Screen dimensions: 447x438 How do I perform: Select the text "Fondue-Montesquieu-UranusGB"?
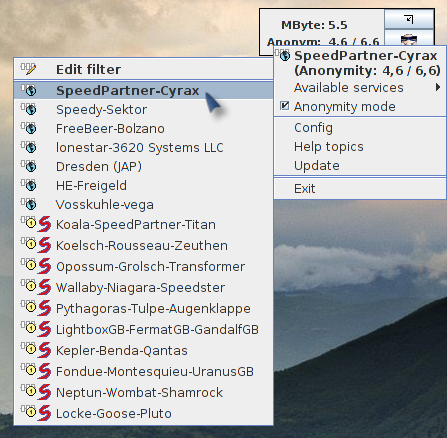click(x=155, y=372)
